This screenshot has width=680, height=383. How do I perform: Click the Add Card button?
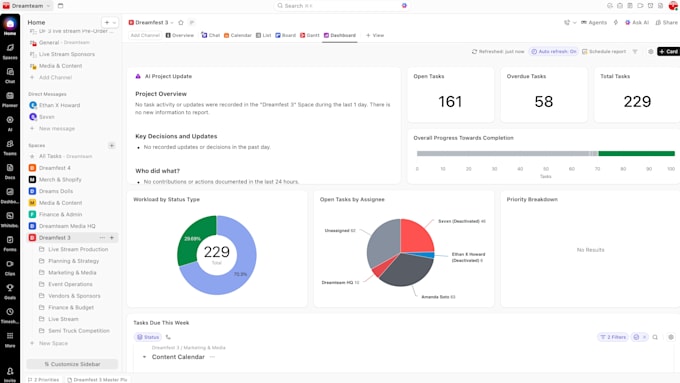(x=668, y=52)
